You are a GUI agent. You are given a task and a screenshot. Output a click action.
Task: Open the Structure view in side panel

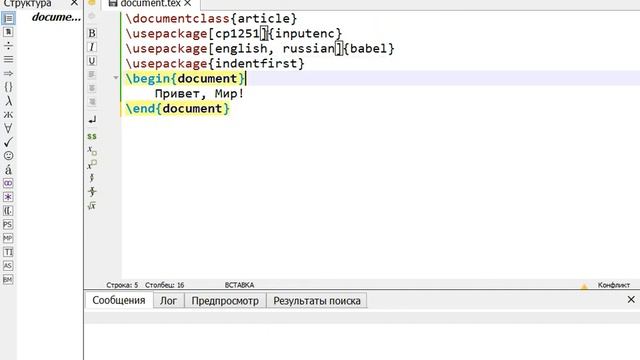[x=8, y=18]
